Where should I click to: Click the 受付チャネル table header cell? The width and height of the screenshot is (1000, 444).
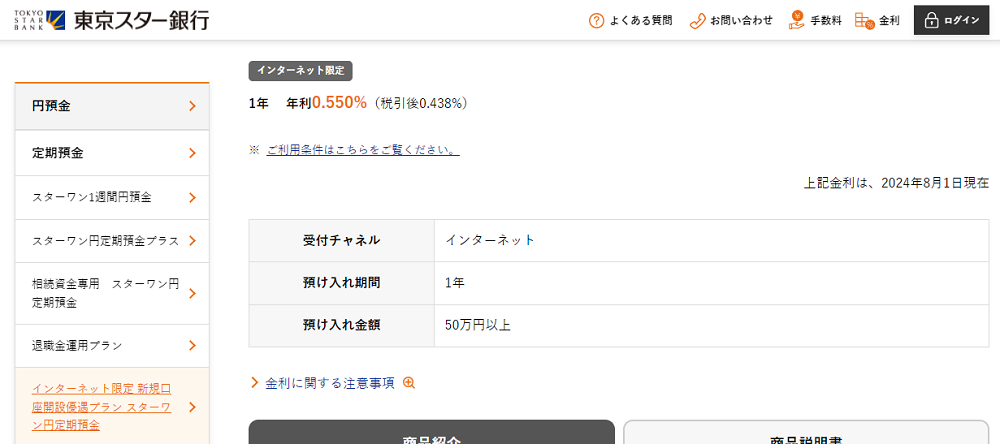[x=342, y=240]
